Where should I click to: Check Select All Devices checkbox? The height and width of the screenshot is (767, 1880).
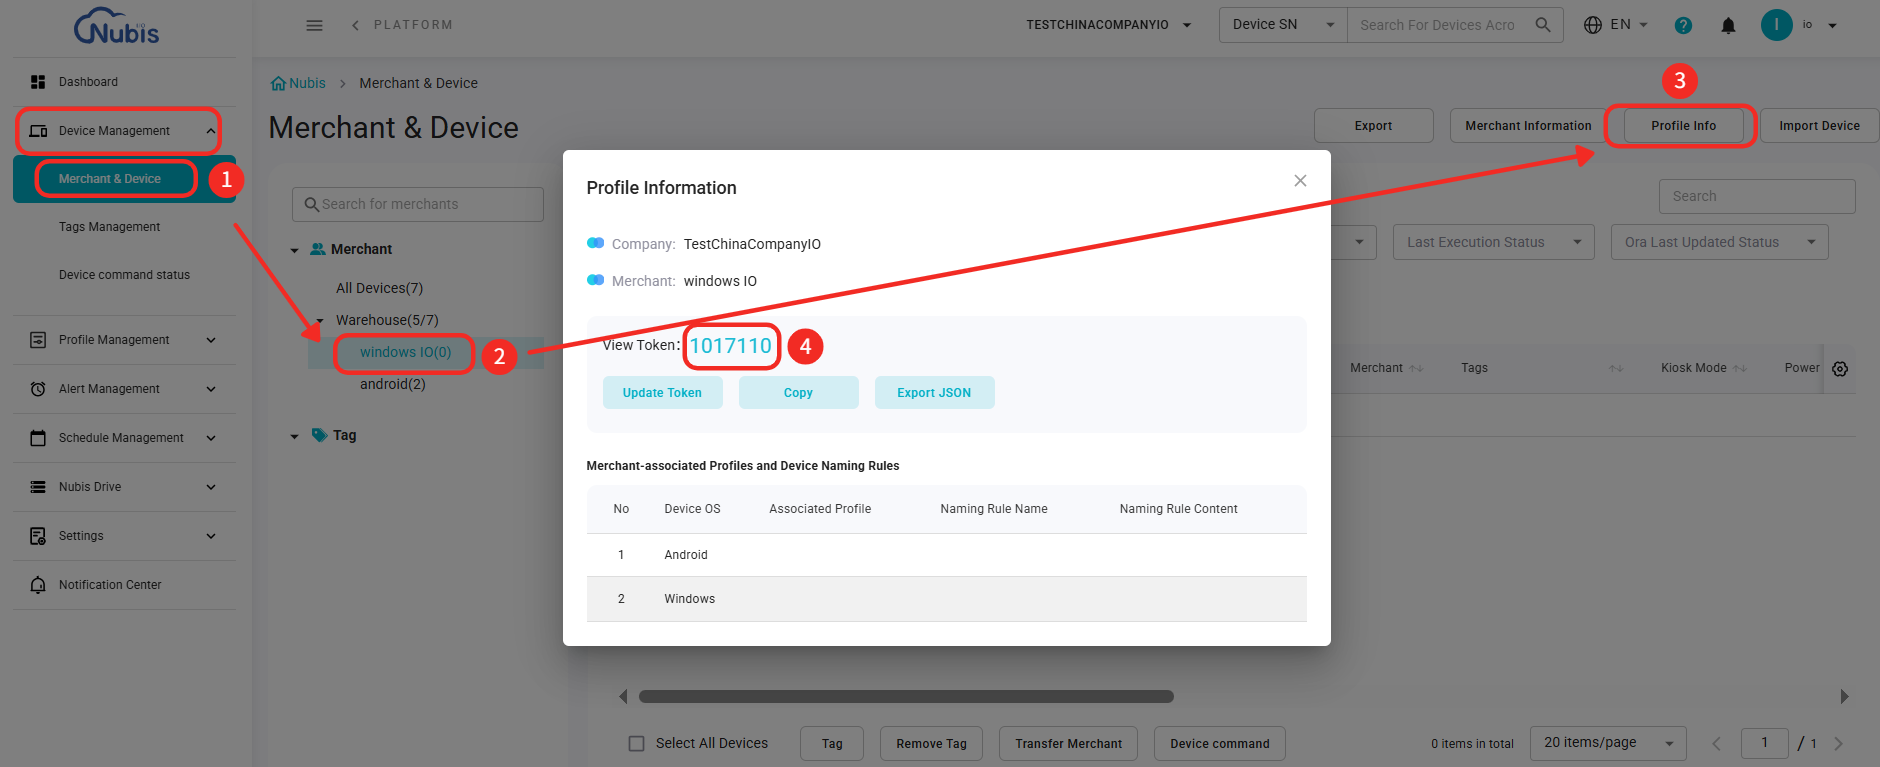pyautogui.click(x=636, y=743)
